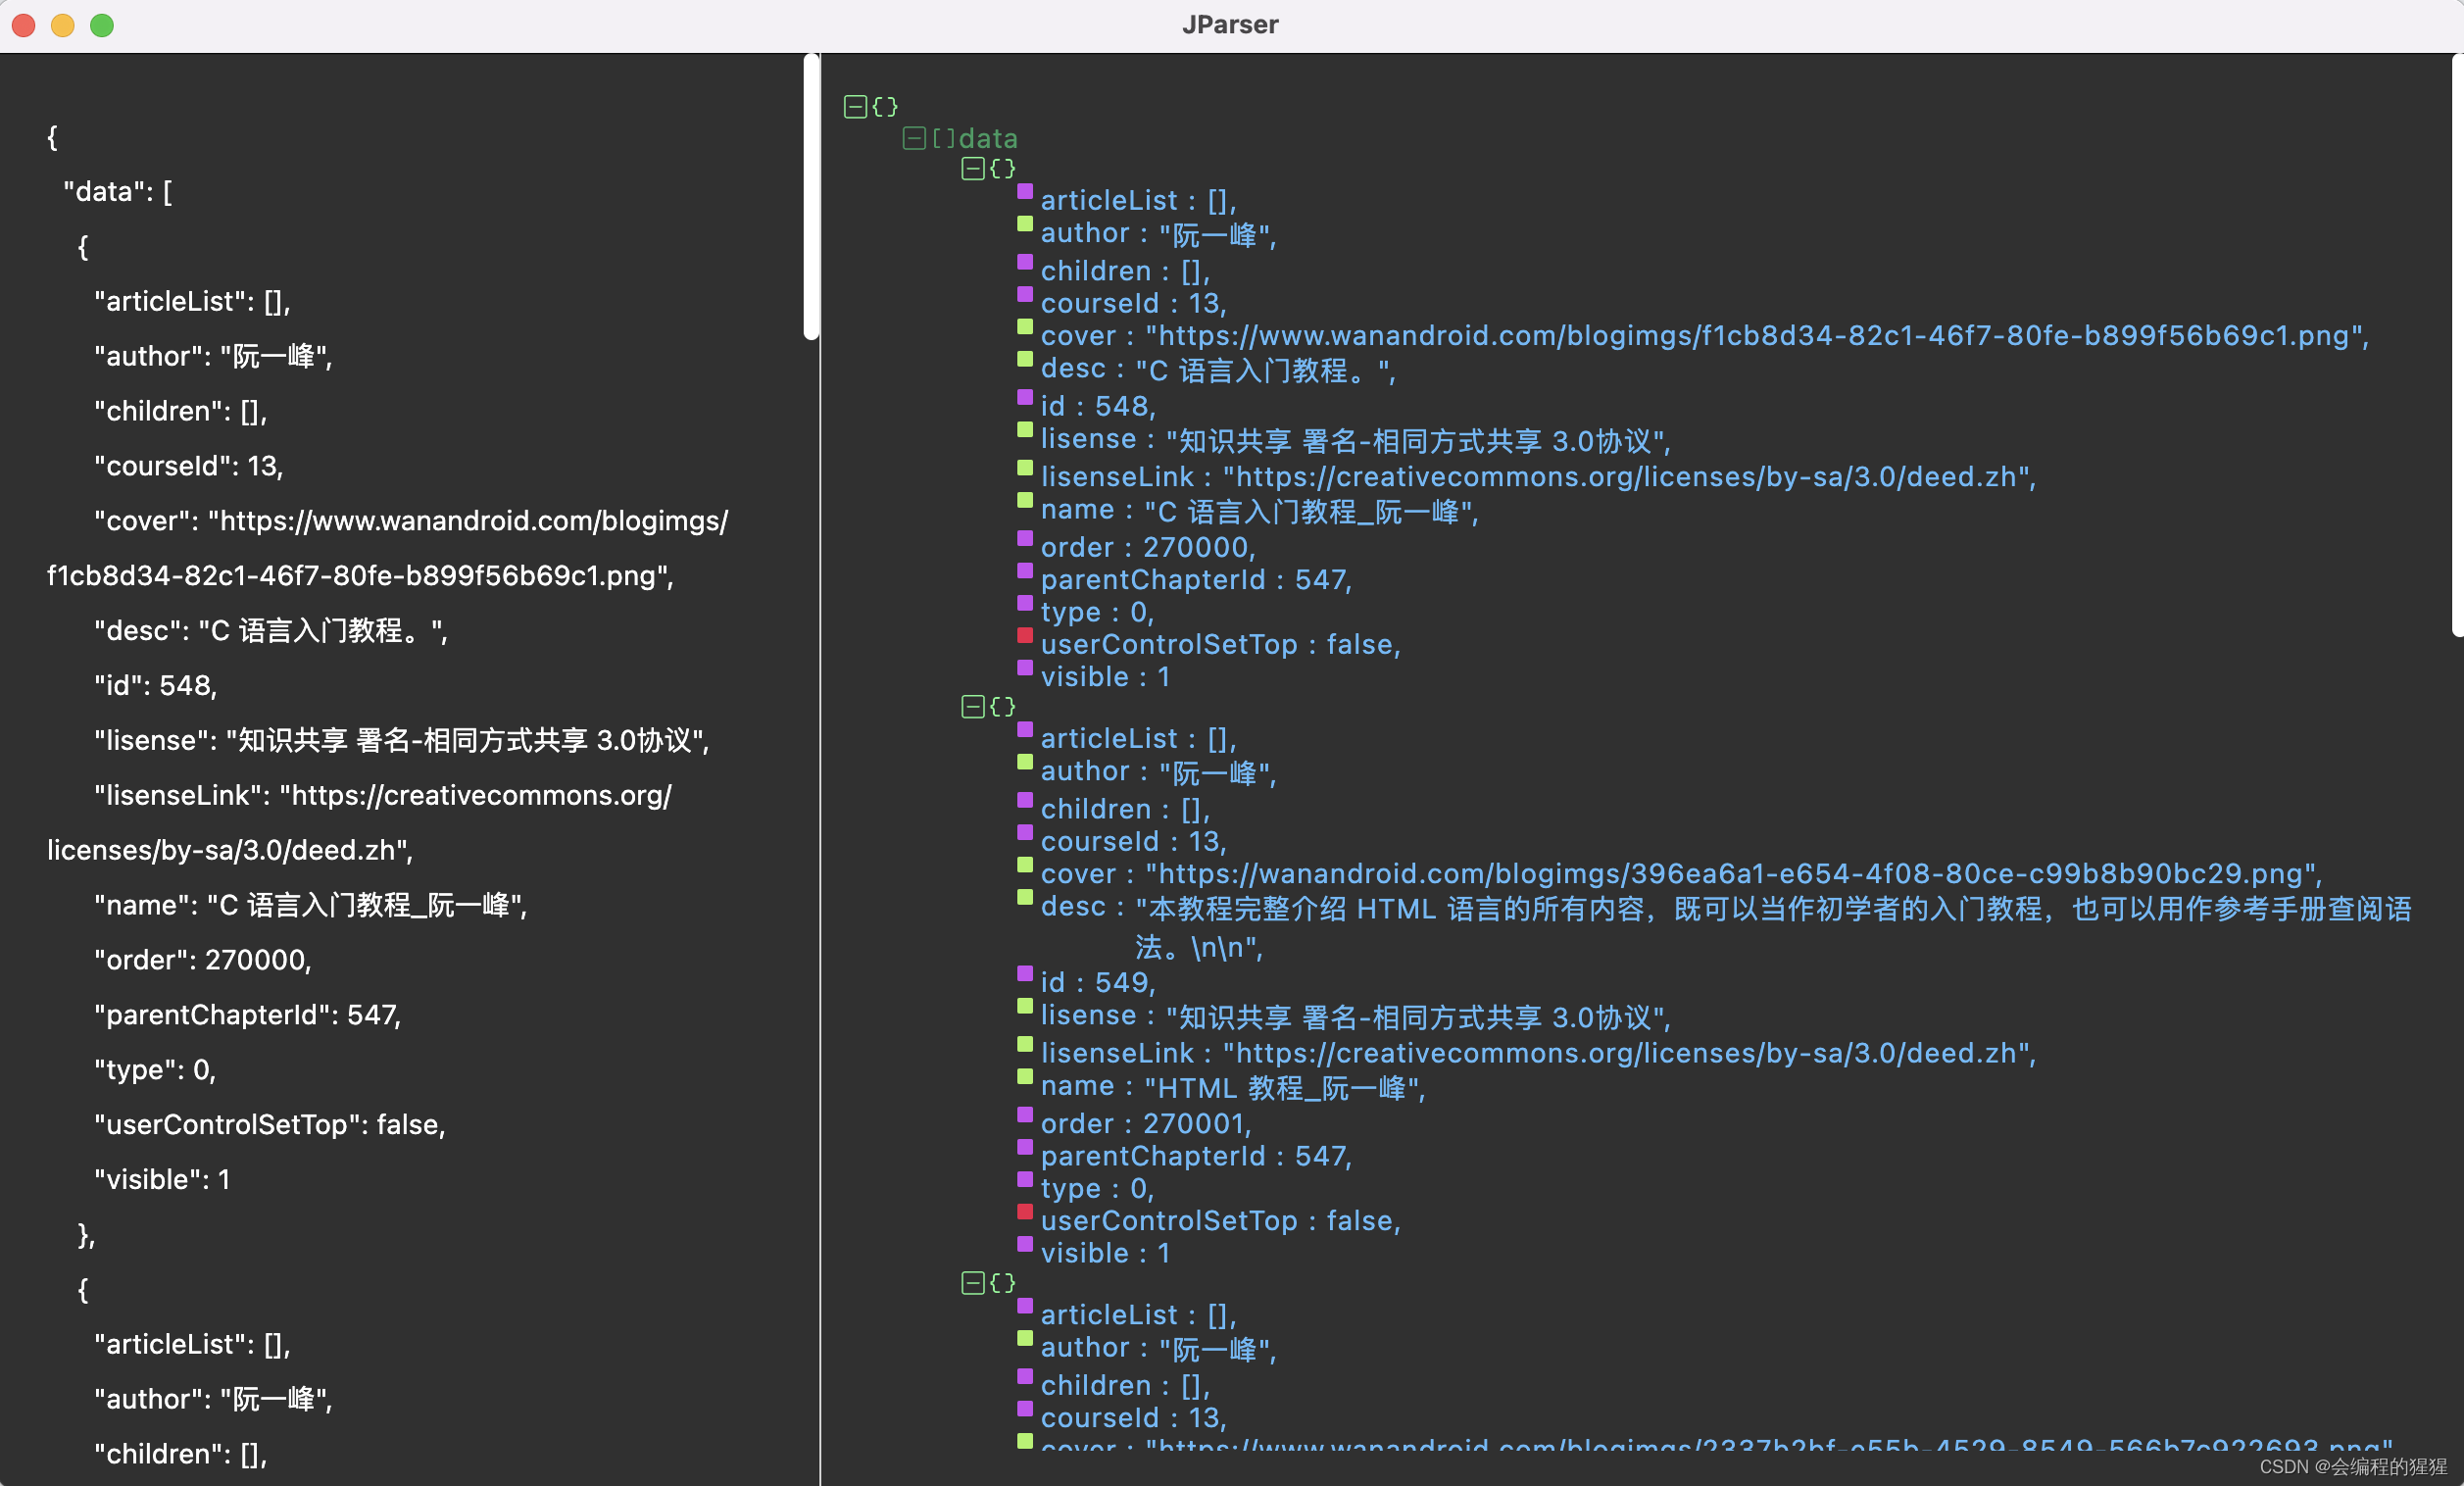Viewport: 2464px width, 1486px height.
Task: Click green marker beside desc 本教程完整介绍 HTML
Action: (x=1024, y=897)
